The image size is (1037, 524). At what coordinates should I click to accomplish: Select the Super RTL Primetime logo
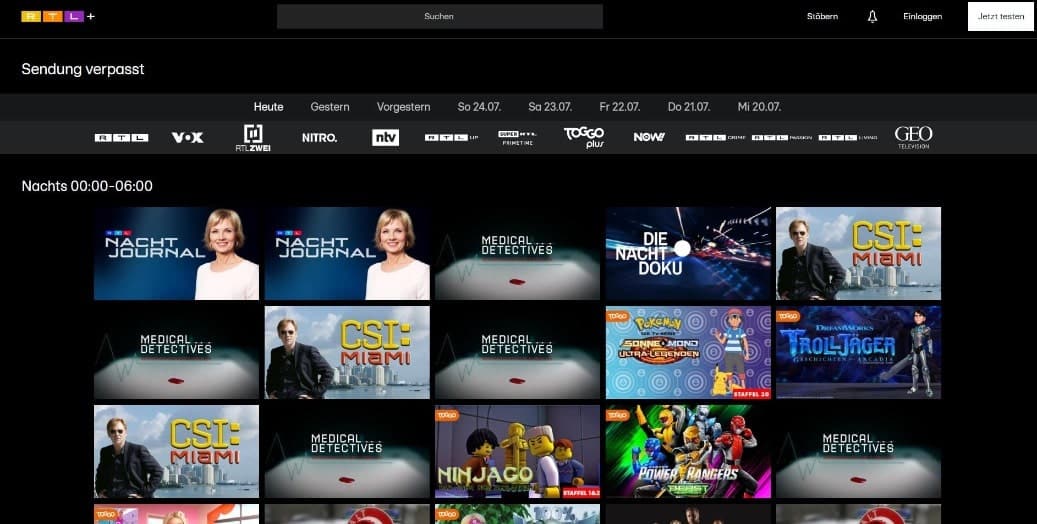[517, 138]
